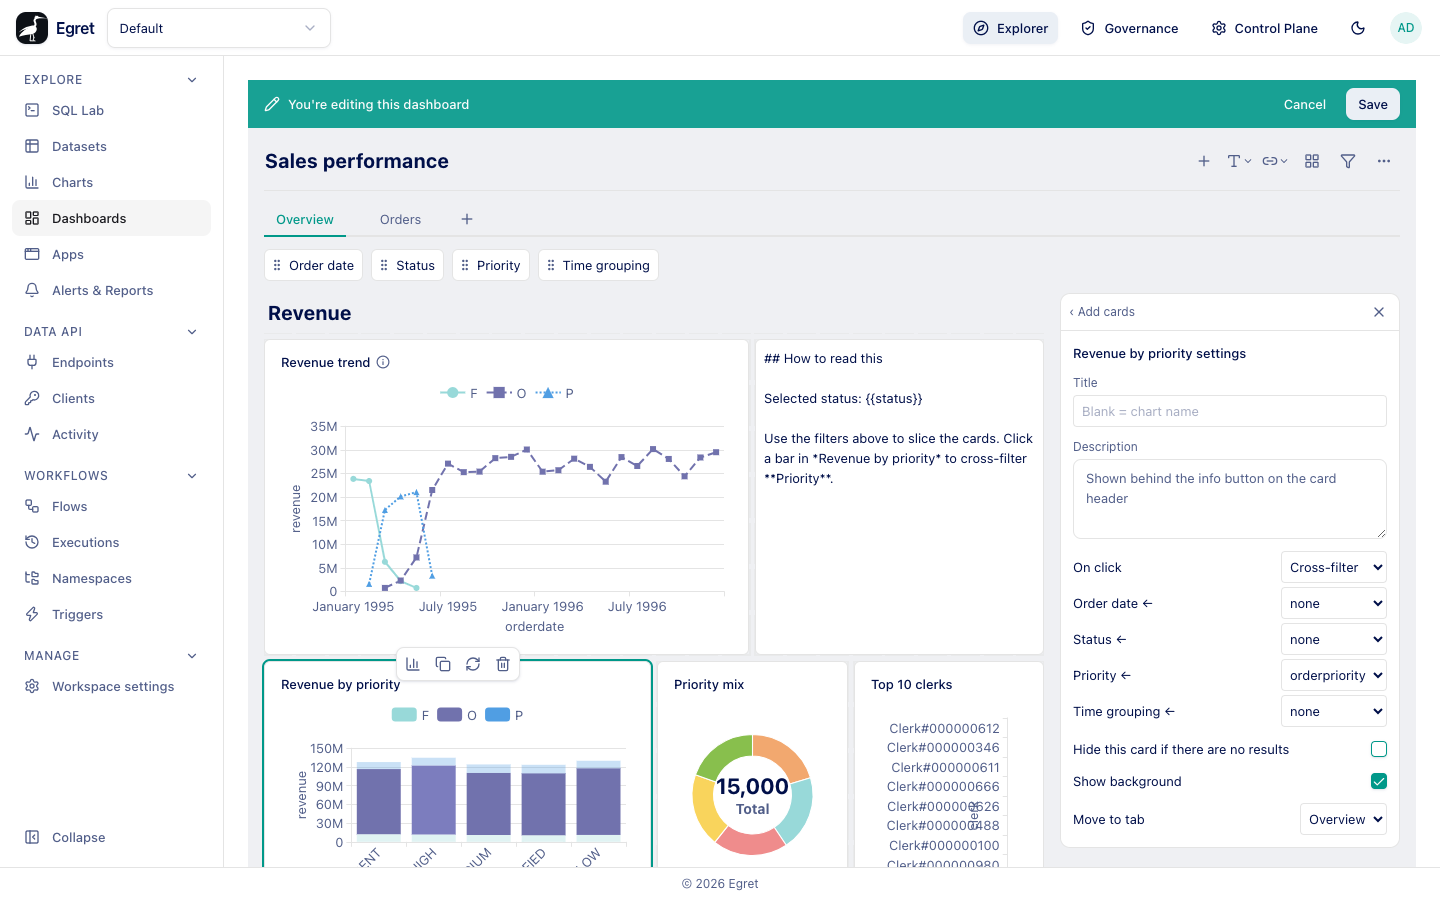1440x900 pixels.
Task: Open the Move to tab dropdown
Action: click(x=1343, y=819)
